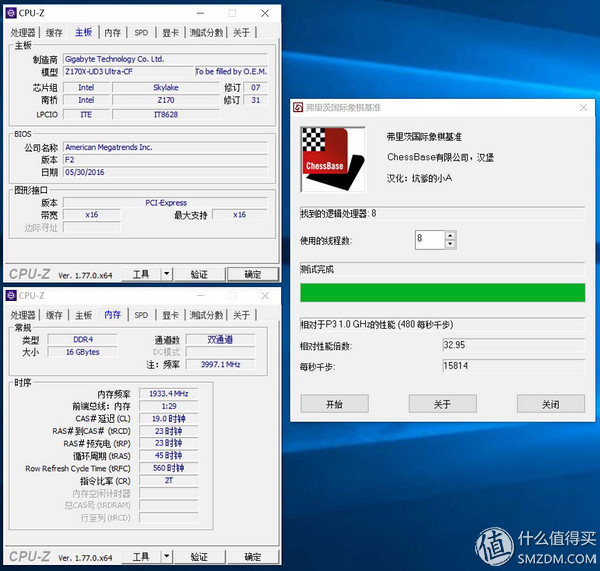Click tRAS value 45 时钟

(169, 455)
